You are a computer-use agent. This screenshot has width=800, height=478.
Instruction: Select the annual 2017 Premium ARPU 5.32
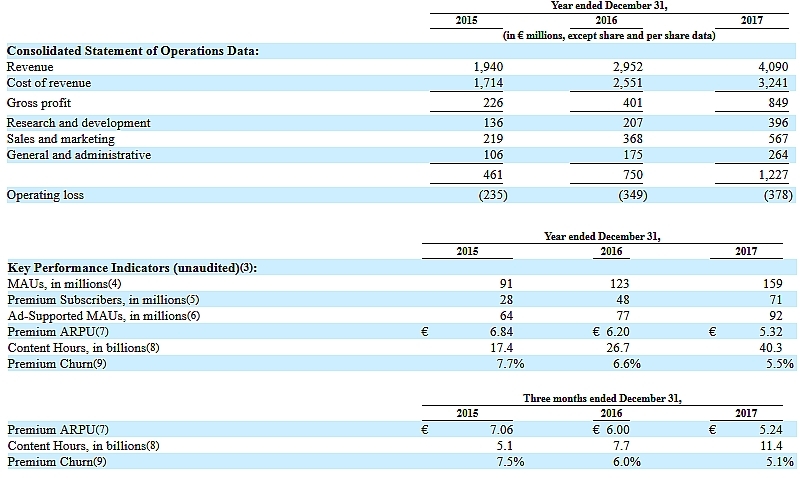pyautogui.click(x=771, y=332)
